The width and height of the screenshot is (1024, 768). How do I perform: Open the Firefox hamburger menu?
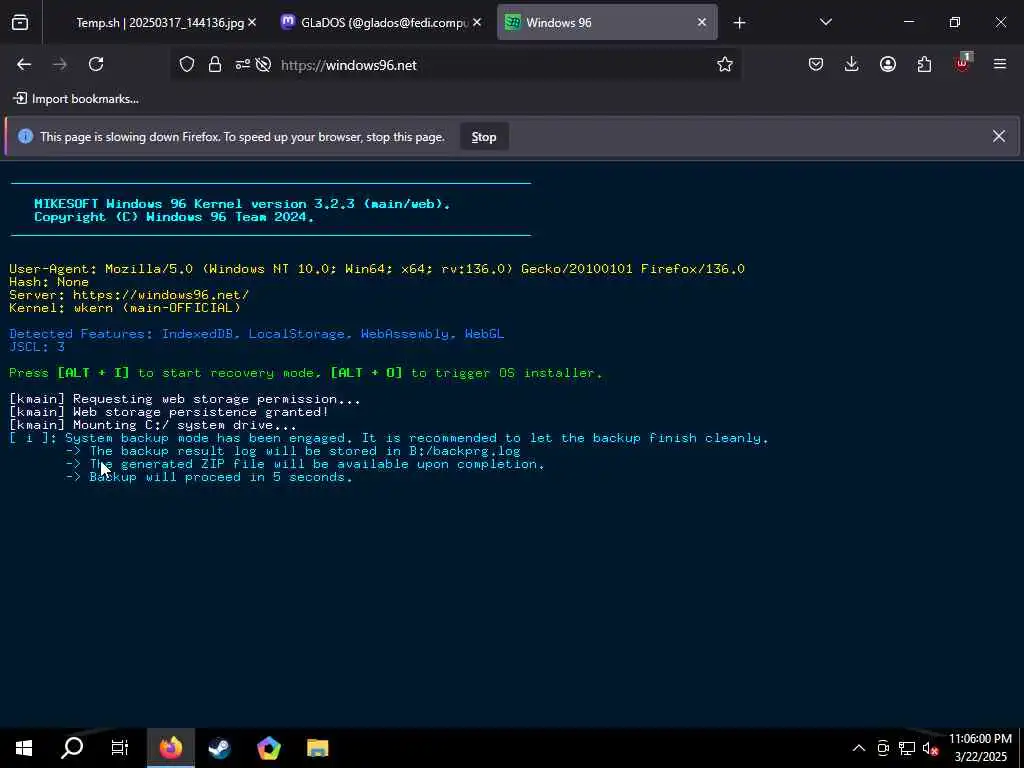tap(1000, 64)
